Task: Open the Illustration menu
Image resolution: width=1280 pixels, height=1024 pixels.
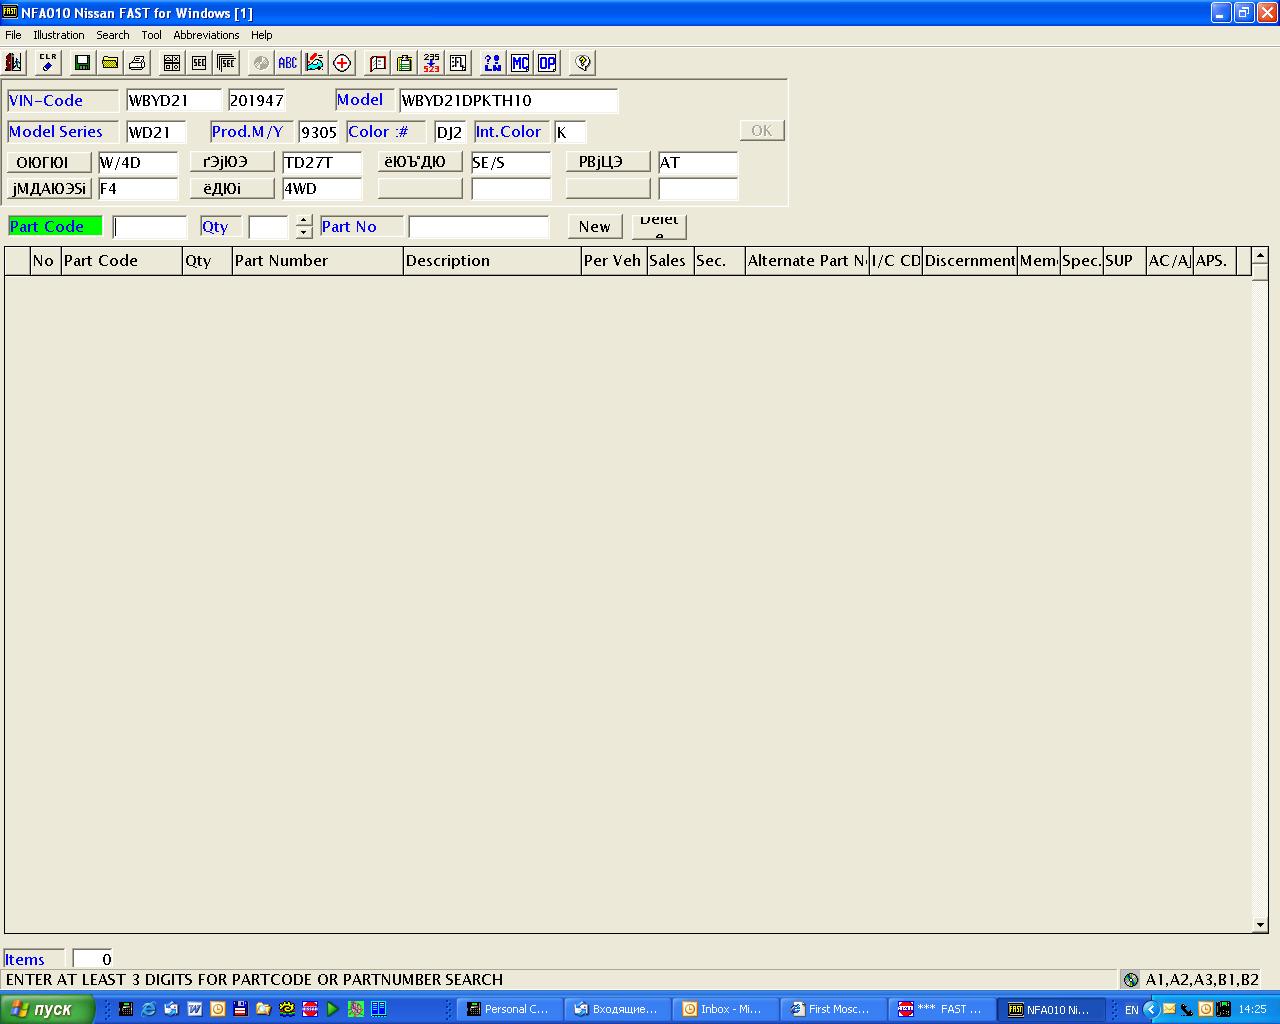Action: coord(59,35)
